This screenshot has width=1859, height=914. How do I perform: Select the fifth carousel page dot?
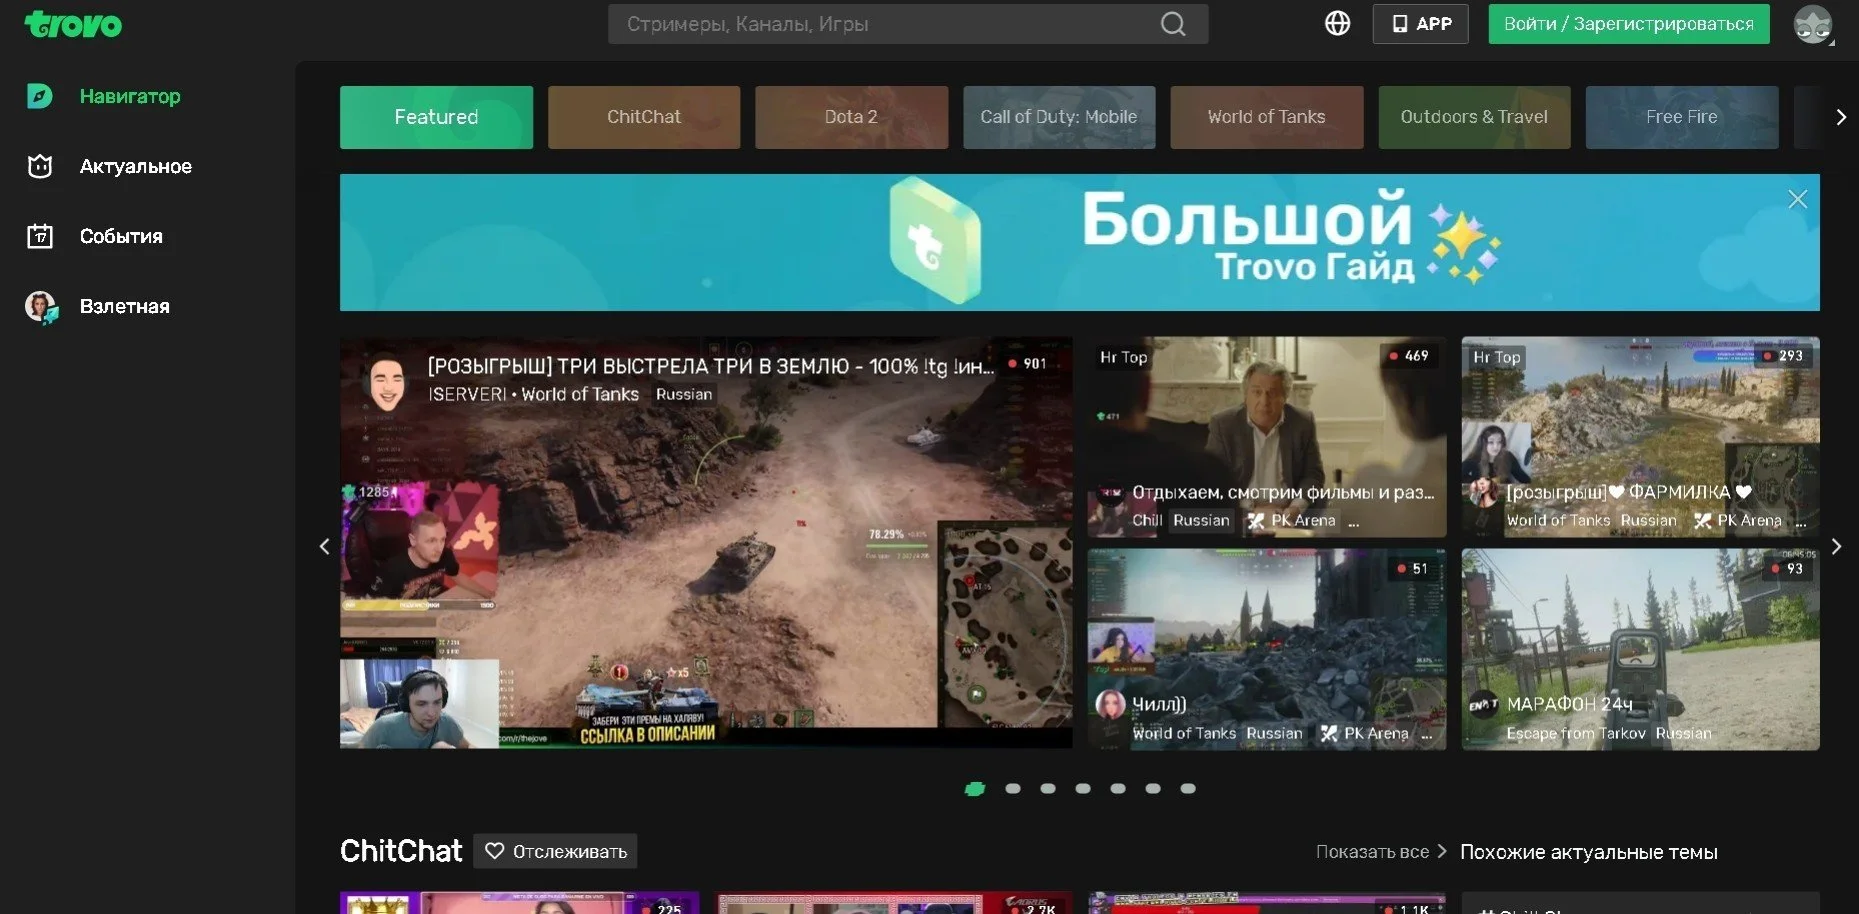(x=1118, y=789)
